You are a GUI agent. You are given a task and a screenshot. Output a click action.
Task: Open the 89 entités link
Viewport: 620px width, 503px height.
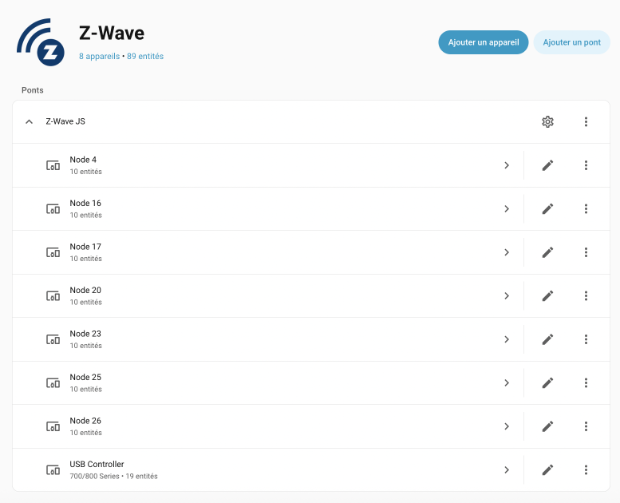pyautogui.click(x=145, y=56)
